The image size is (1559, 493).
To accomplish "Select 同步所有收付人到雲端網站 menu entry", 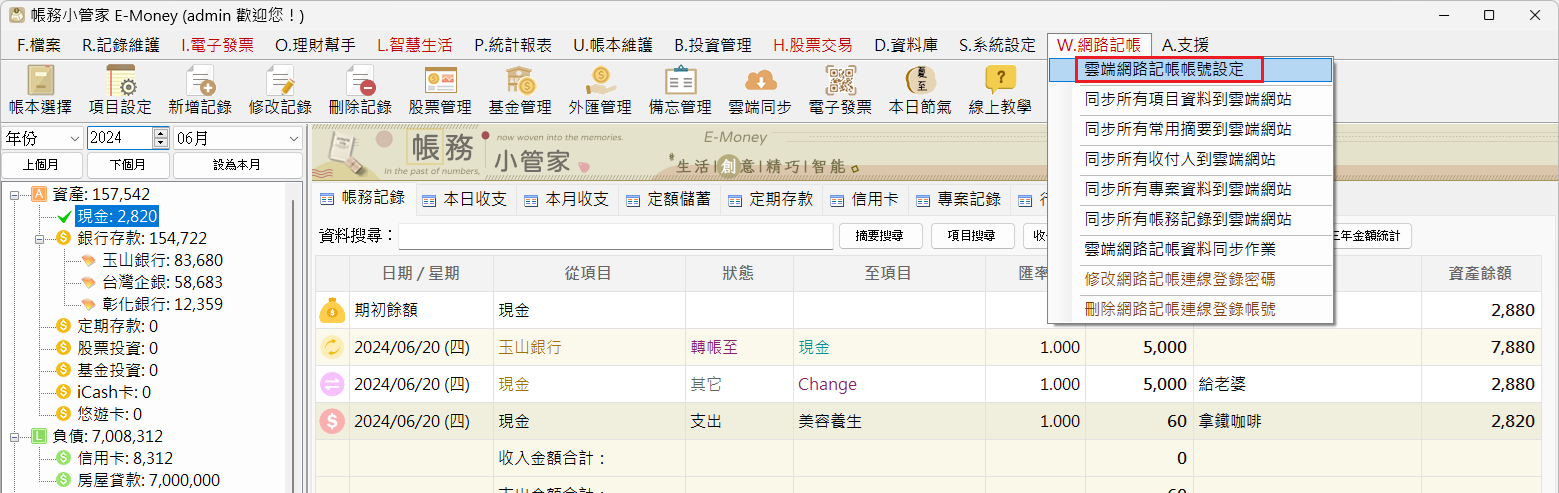I will (x=1190, y=159).
